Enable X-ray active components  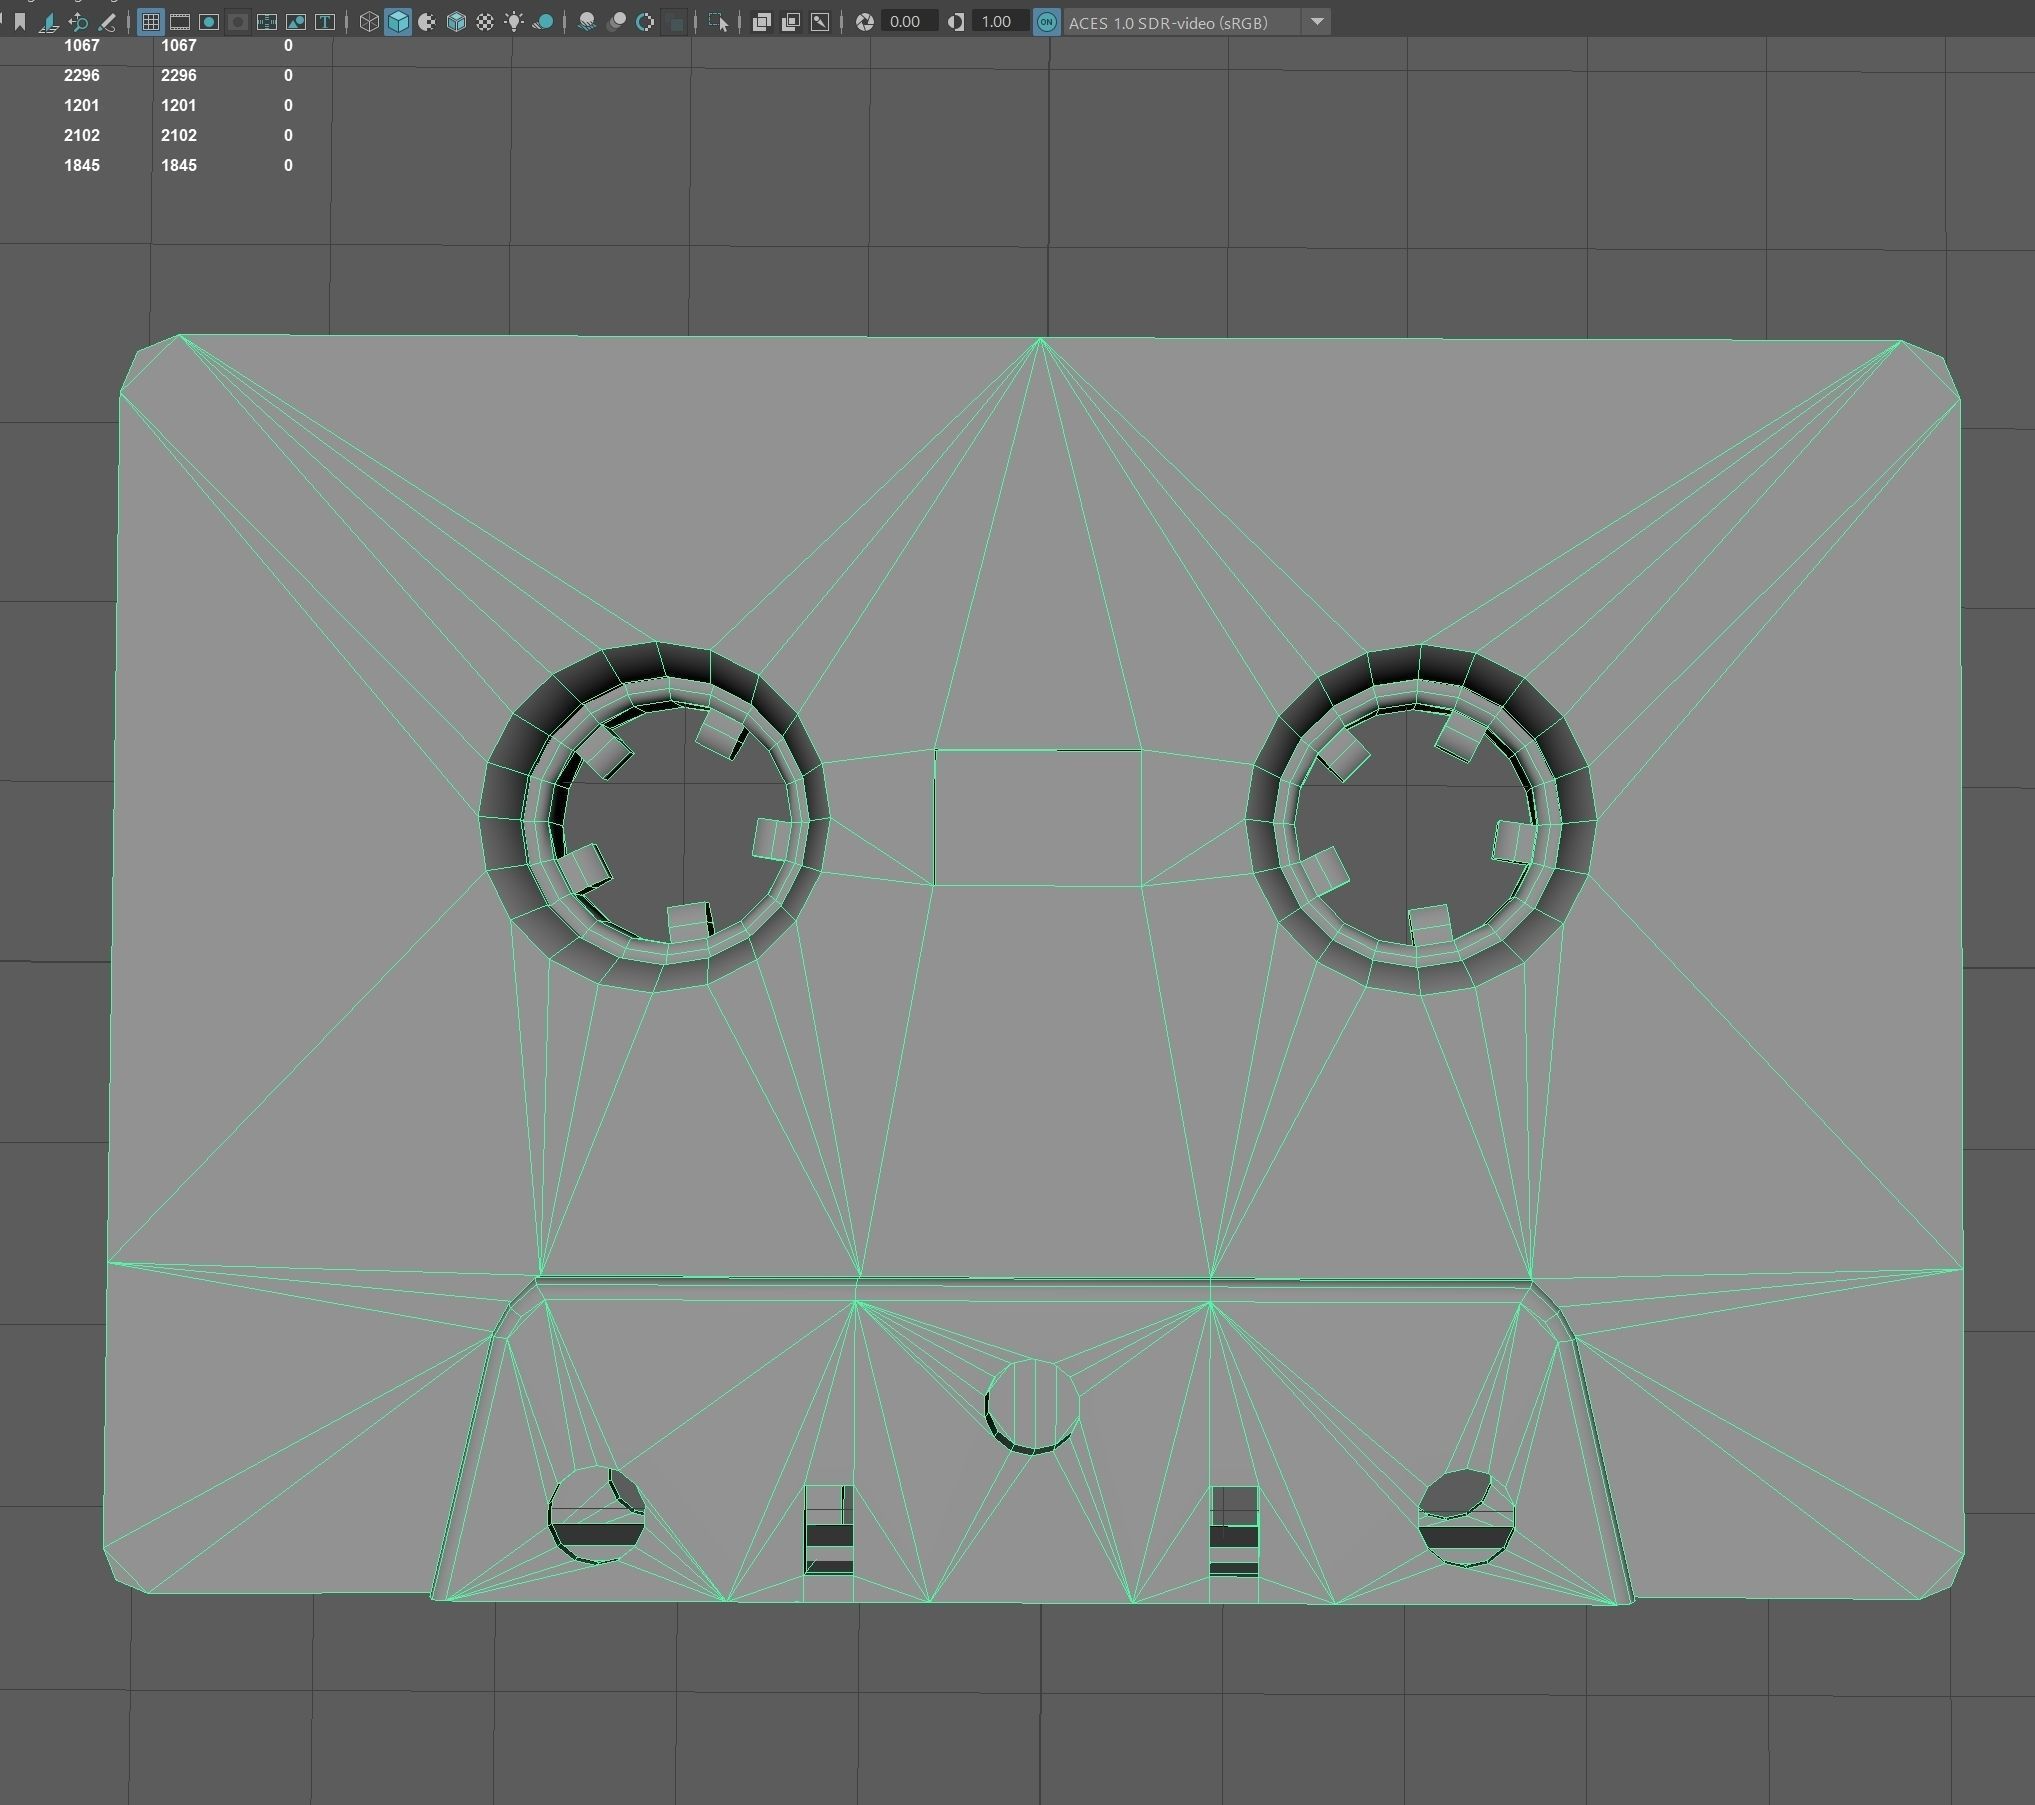click(x=791, y=21)
